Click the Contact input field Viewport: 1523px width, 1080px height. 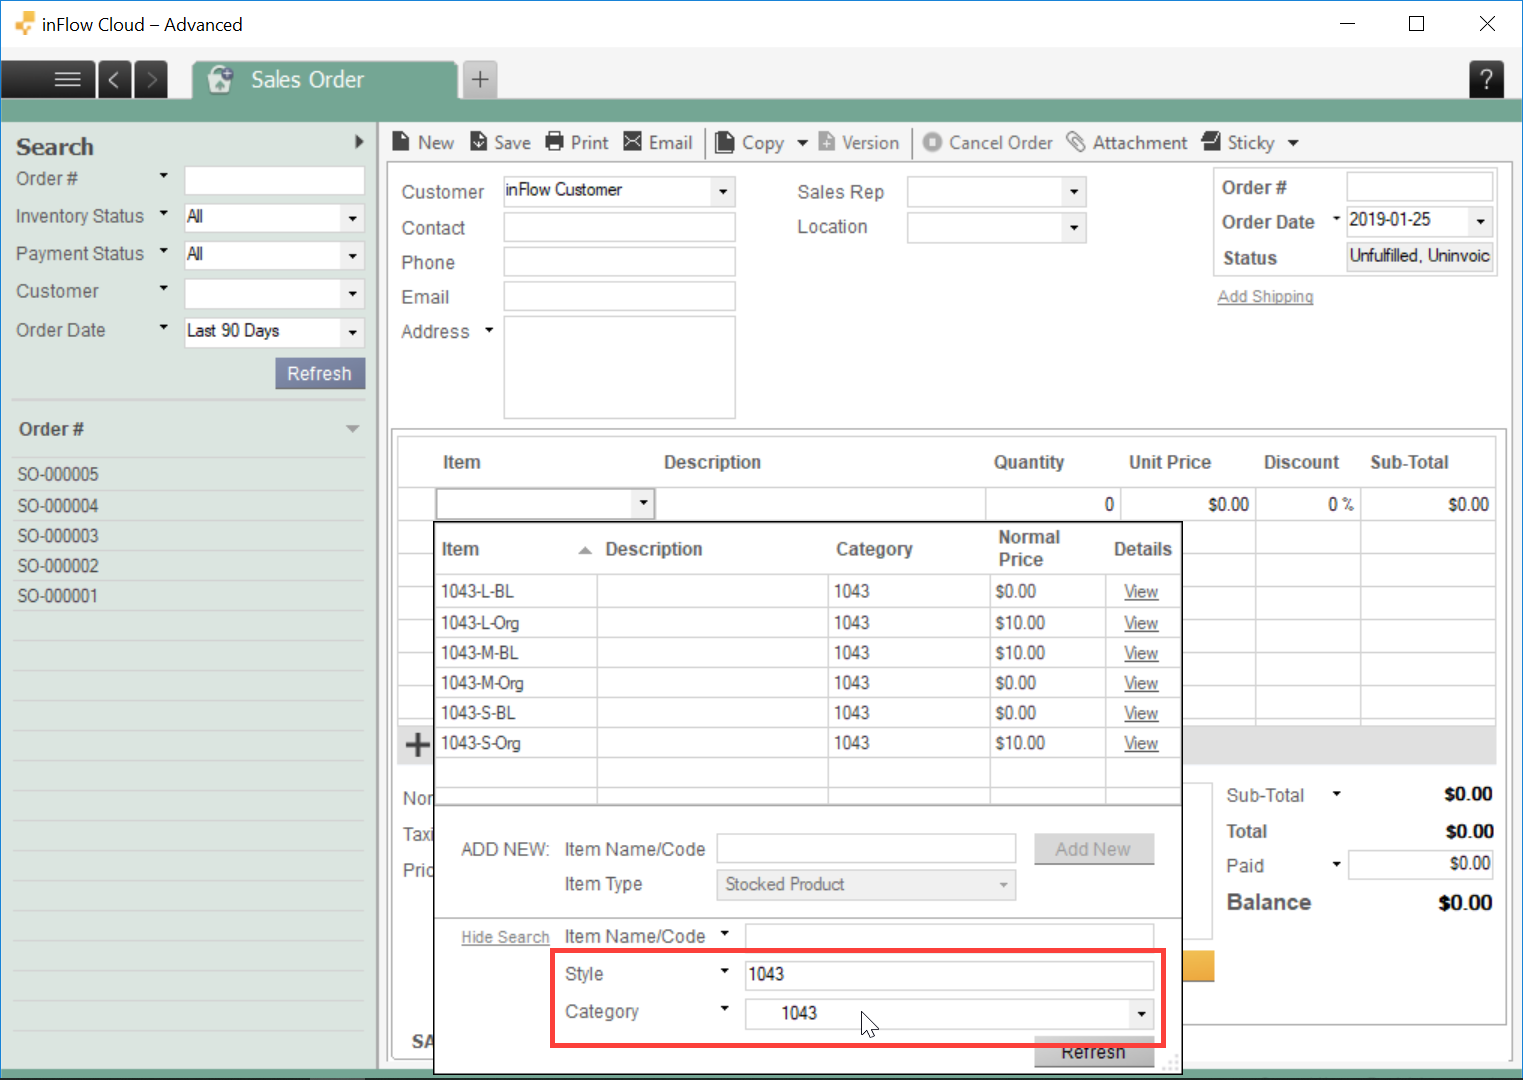619,227
